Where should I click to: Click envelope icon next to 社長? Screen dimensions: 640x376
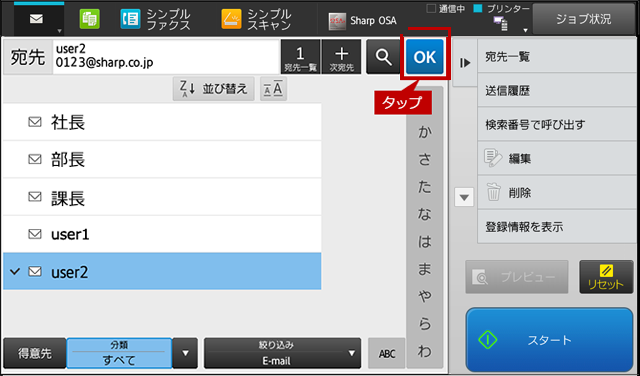35,122
